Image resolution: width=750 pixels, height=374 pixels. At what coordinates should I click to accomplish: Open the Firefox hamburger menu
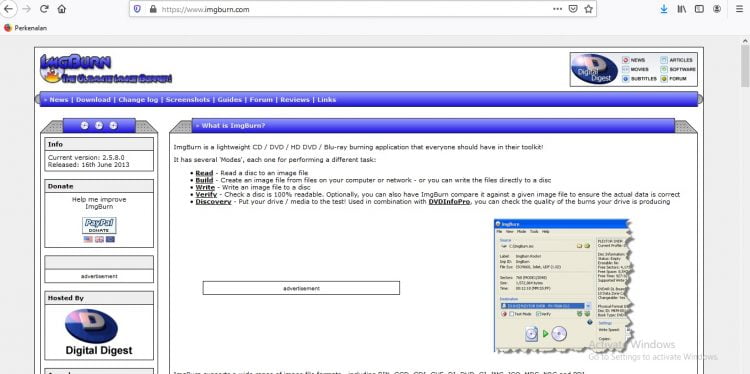[739, 9]
